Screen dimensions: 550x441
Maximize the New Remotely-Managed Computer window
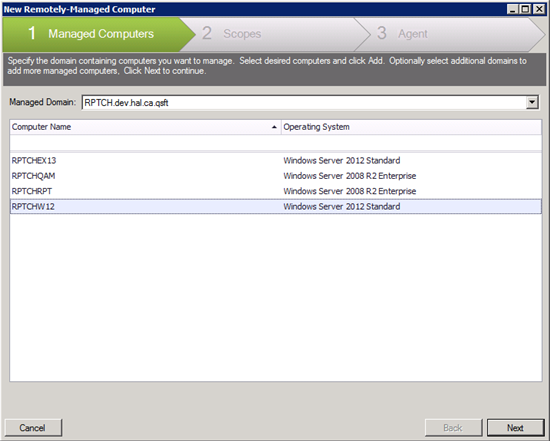[525, 9]
